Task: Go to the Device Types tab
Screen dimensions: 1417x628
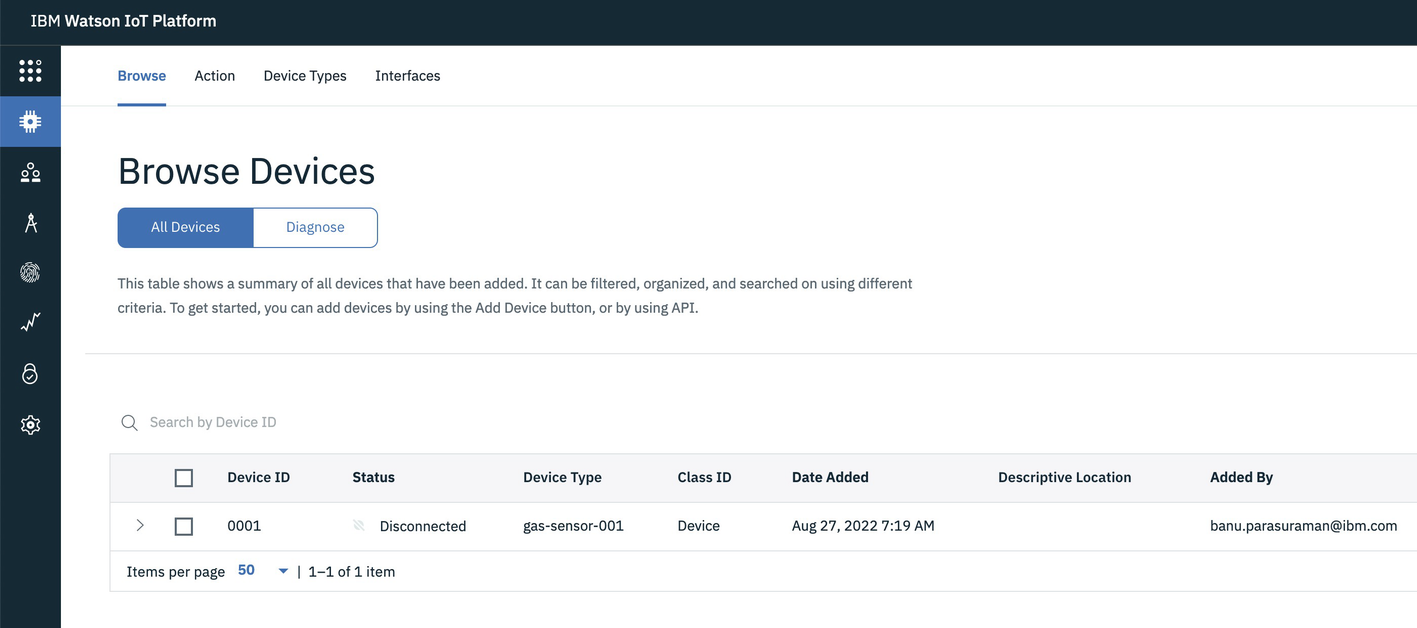Action: [305, 76]
